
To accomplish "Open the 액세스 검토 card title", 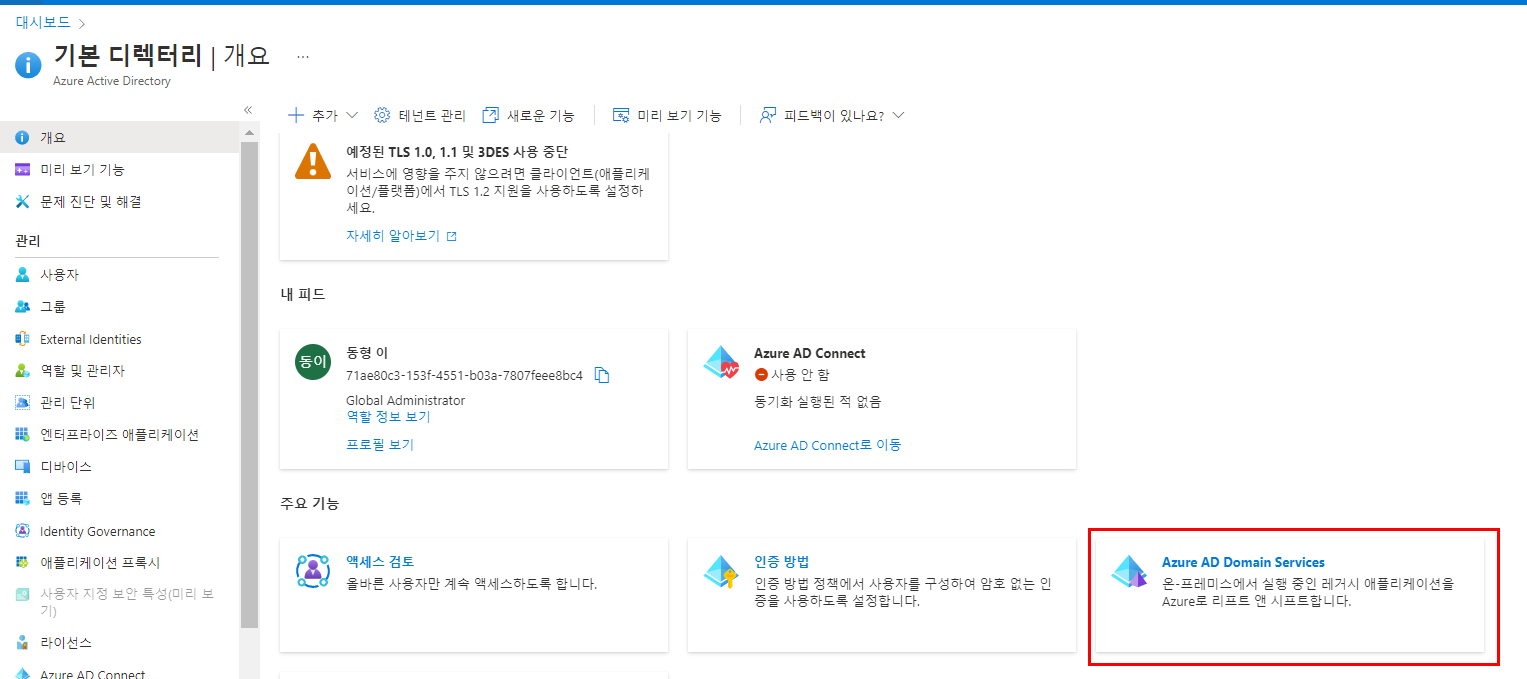I will 380,562.
